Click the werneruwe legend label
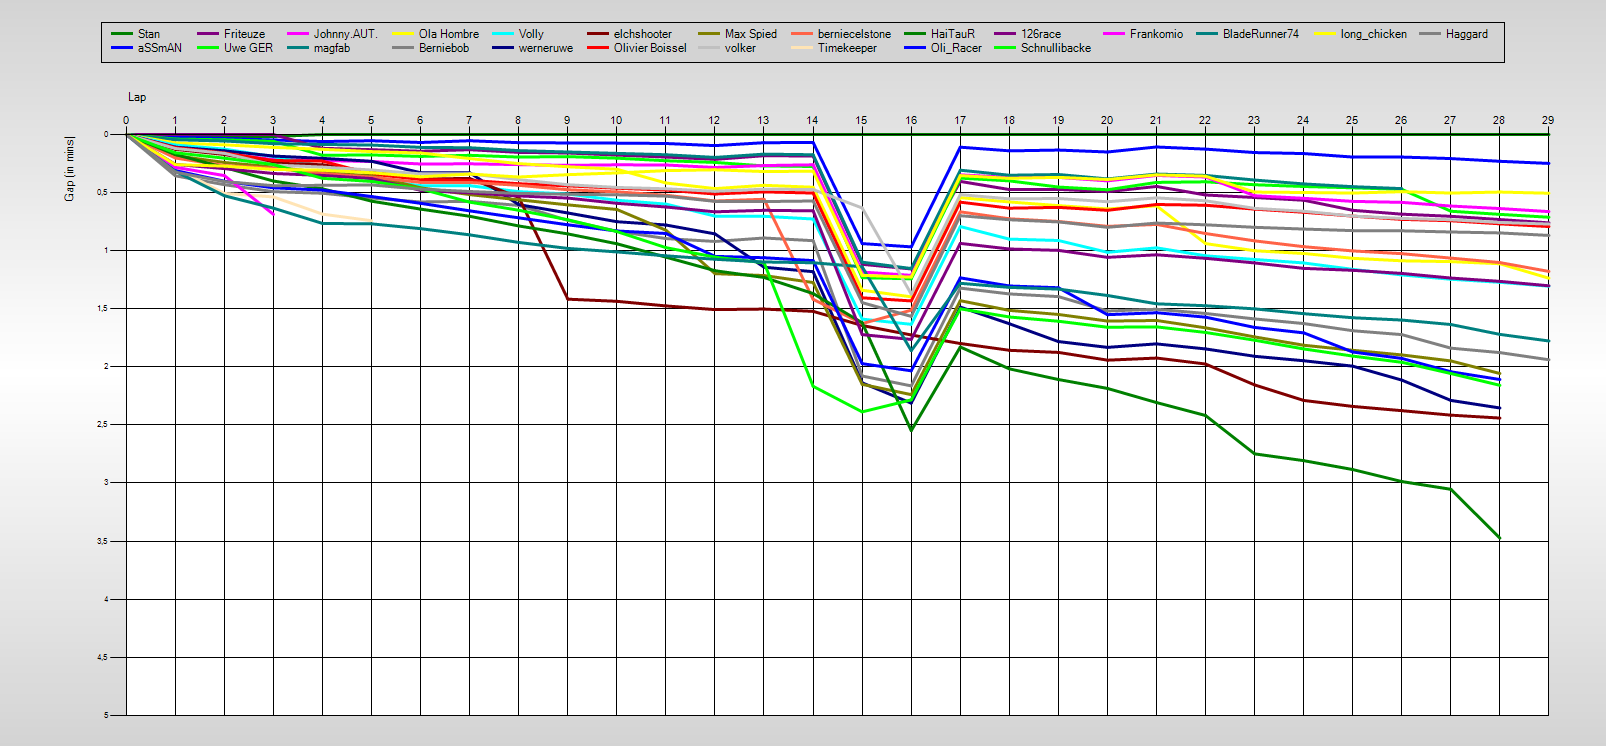Viewport: 1606px width, 746px height. coord(546,48)
